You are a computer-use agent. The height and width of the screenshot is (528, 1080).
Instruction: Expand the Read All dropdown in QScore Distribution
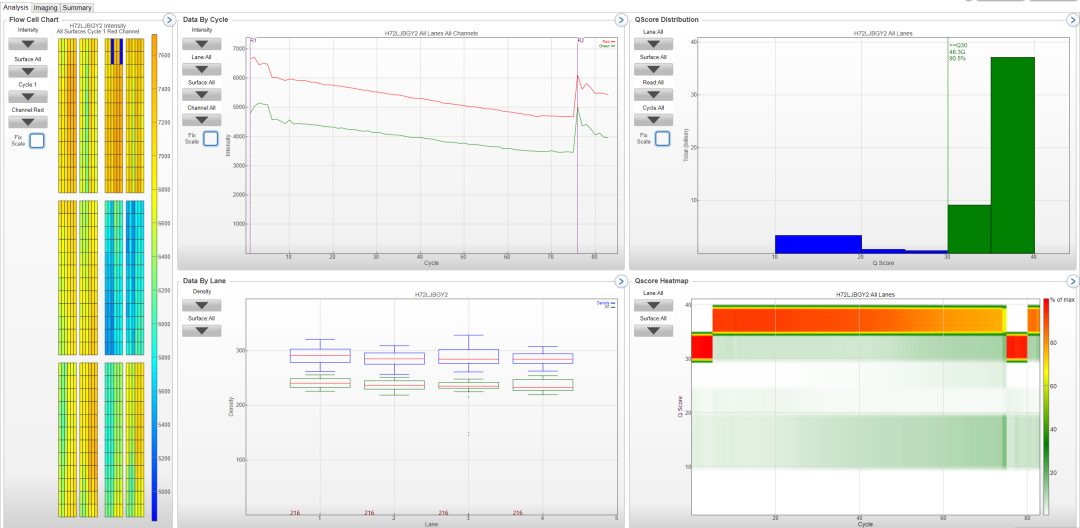point(654,96)
